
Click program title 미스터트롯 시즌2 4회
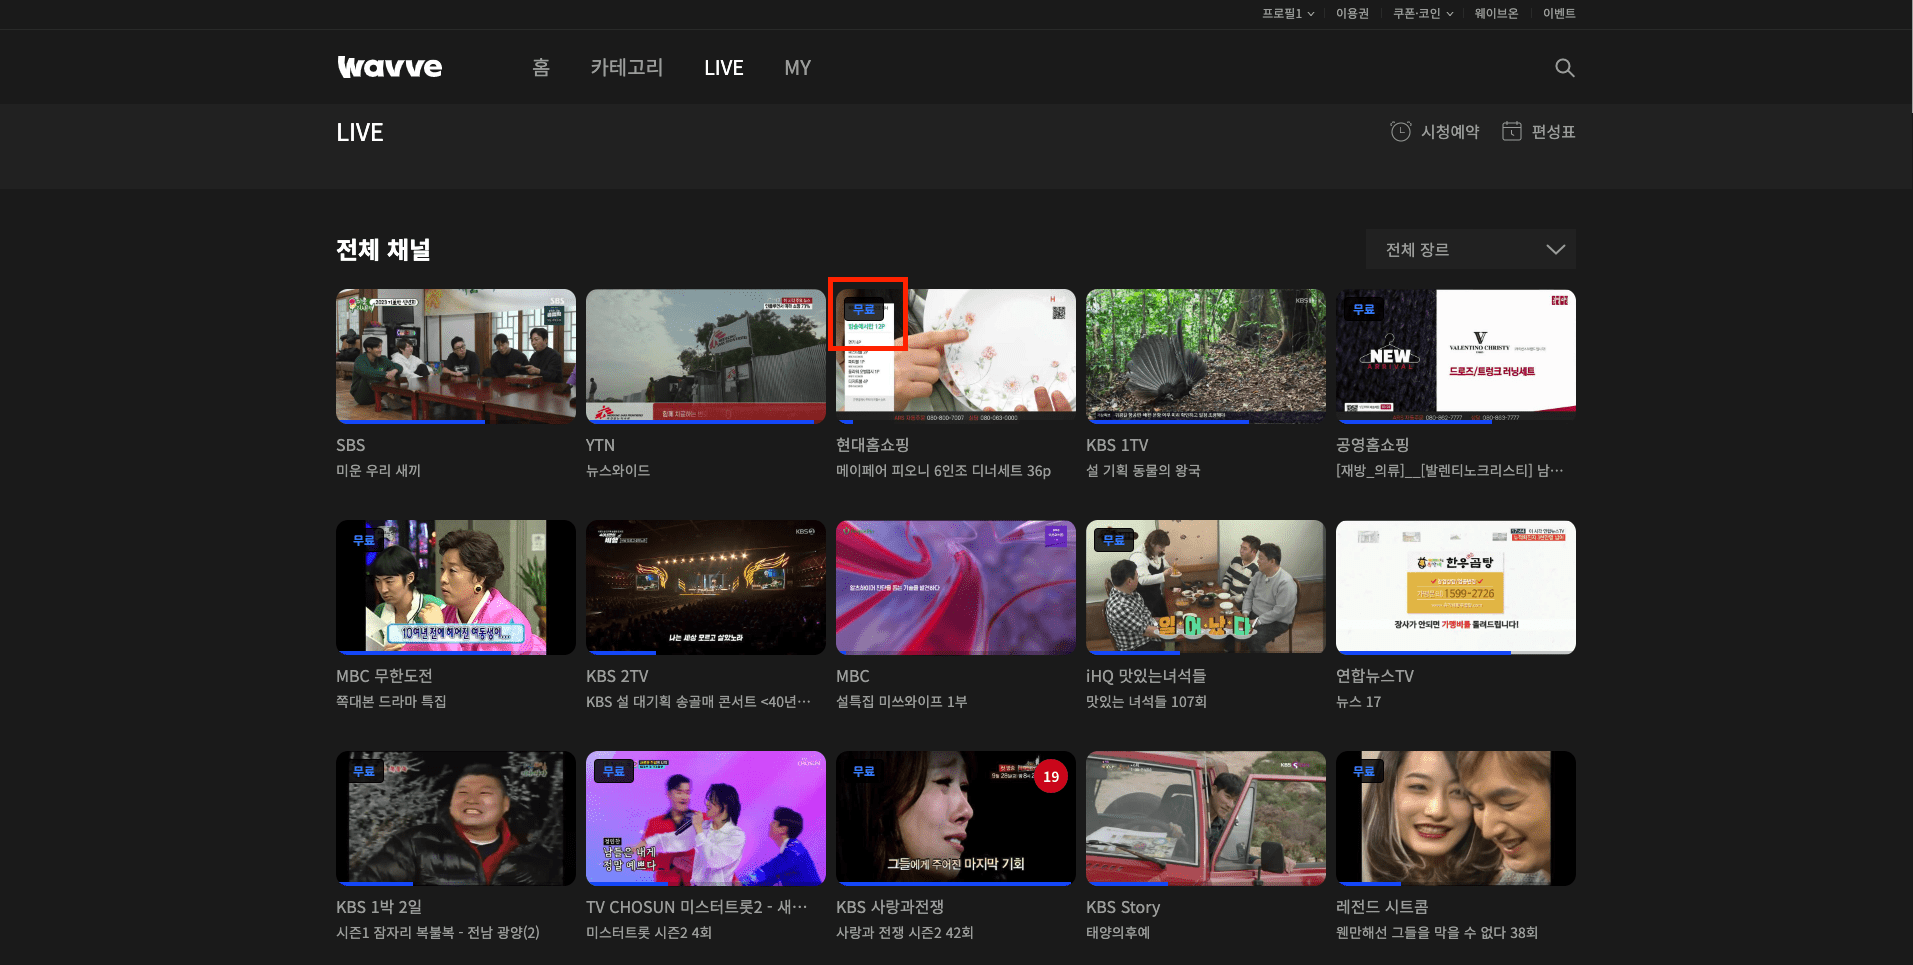point(649,933)
